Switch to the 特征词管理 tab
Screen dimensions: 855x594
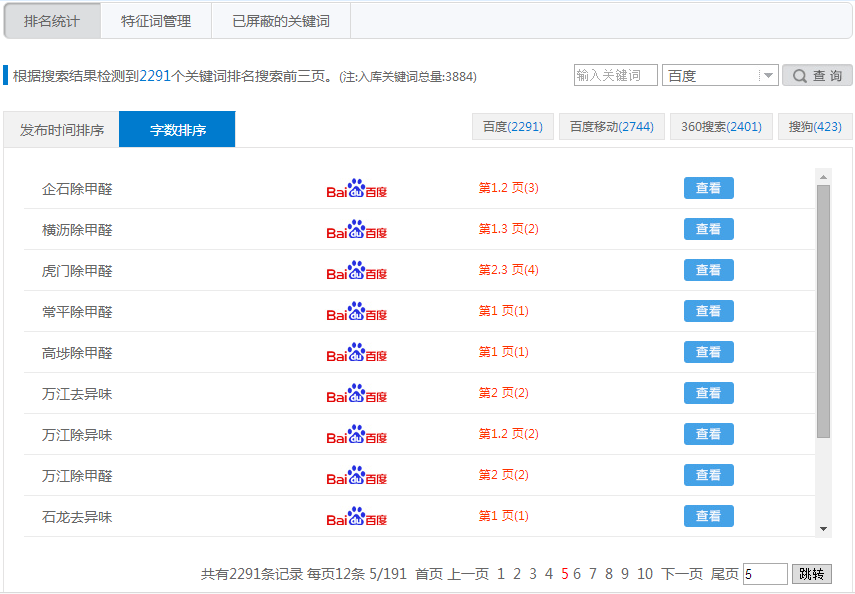click(155, 21)
